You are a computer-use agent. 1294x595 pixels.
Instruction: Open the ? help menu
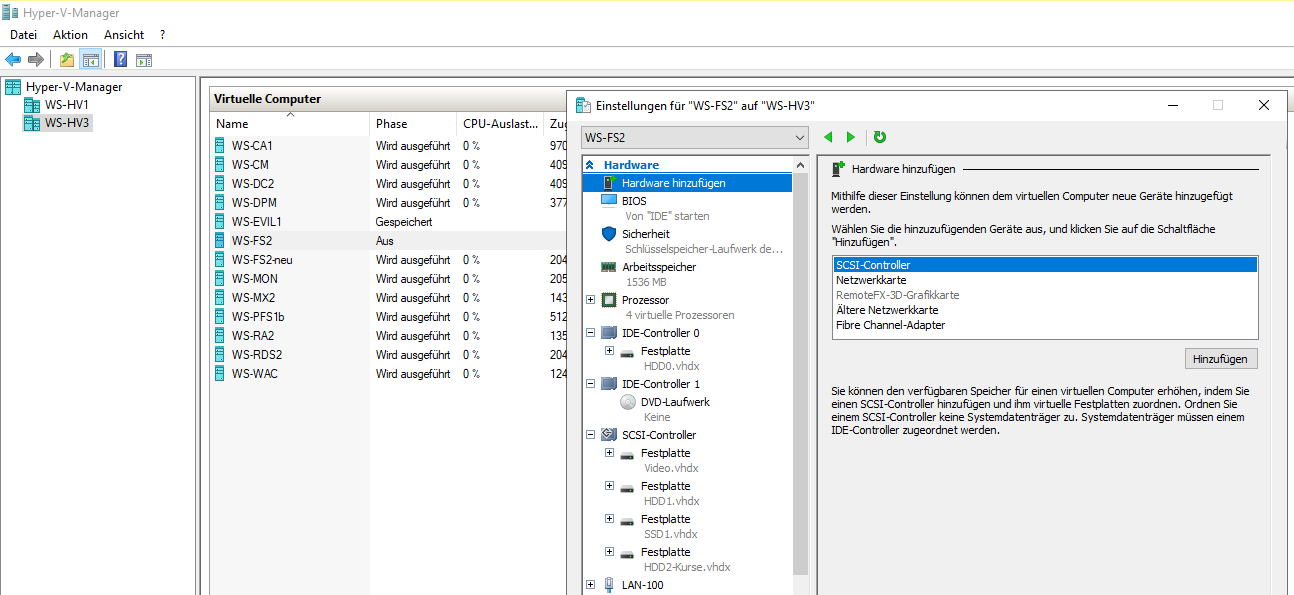click(x=162, y=35)
